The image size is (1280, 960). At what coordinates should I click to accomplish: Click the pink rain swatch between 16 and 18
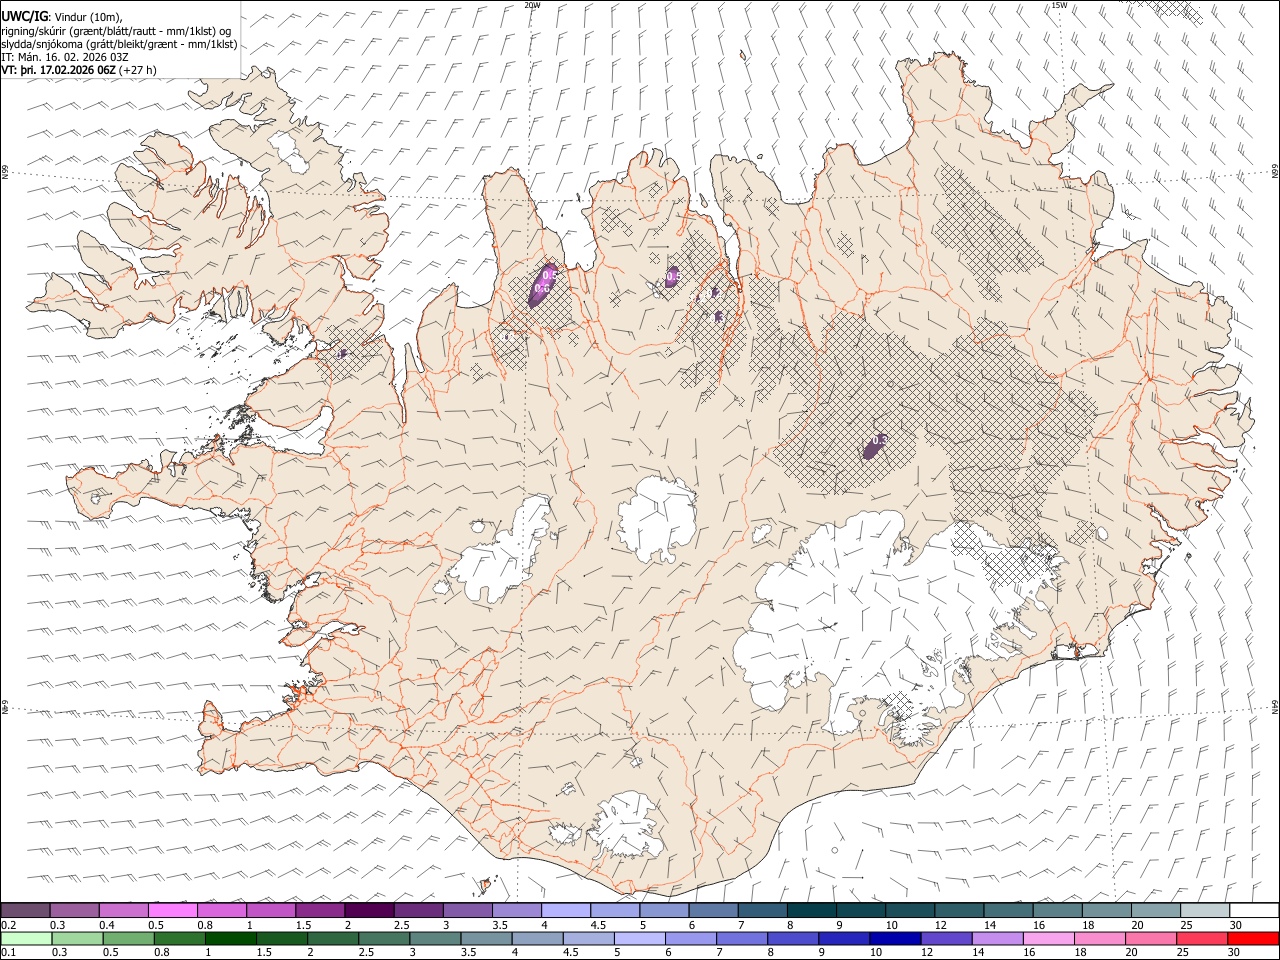[1048, 938]
